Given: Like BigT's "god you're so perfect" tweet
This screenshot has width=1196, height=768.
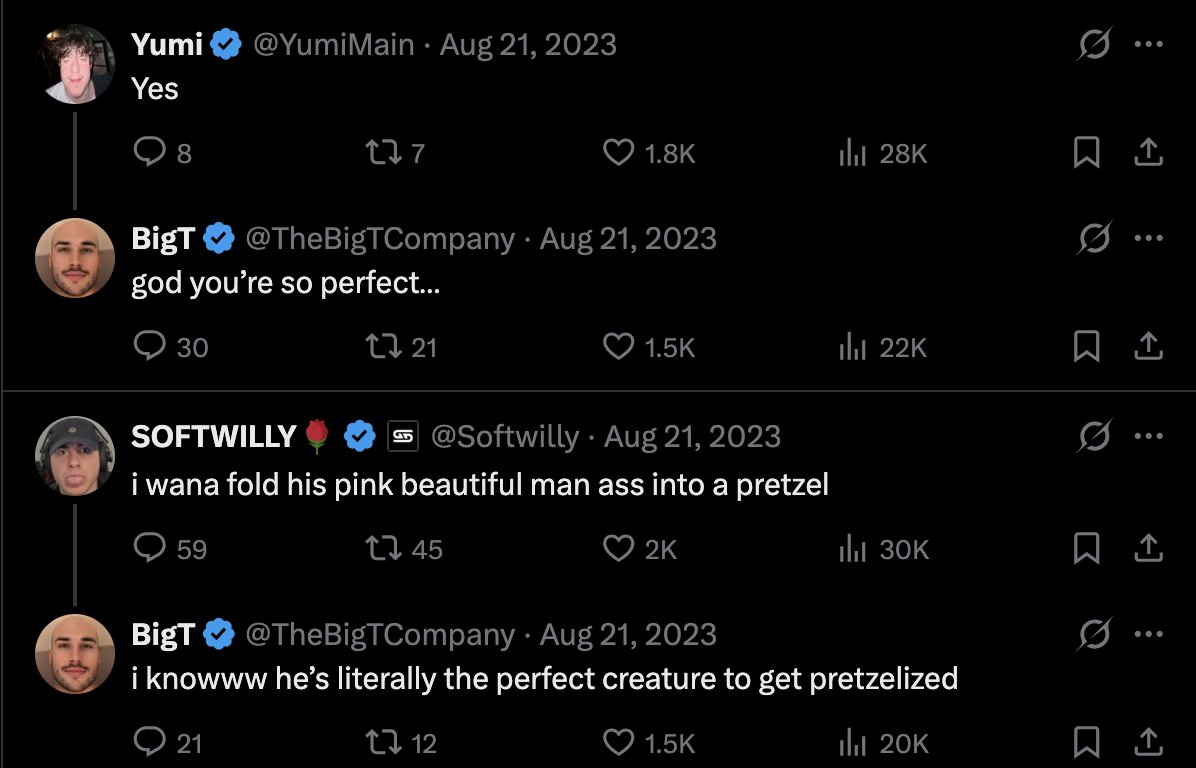Looking at the screenshot, I should pos(619,347).
